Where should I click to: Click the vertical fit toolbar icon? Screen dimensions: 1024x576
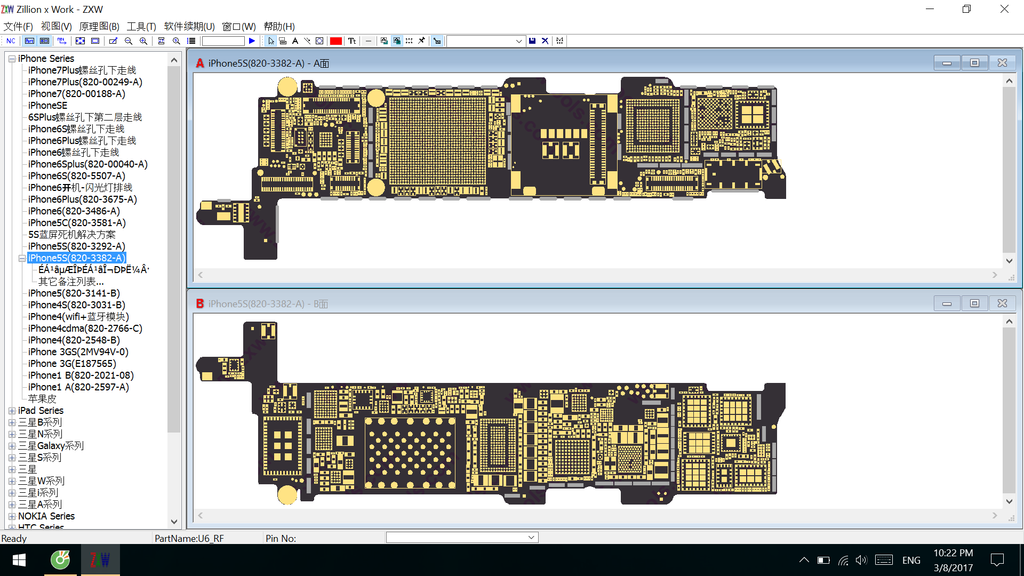point(161,40)
